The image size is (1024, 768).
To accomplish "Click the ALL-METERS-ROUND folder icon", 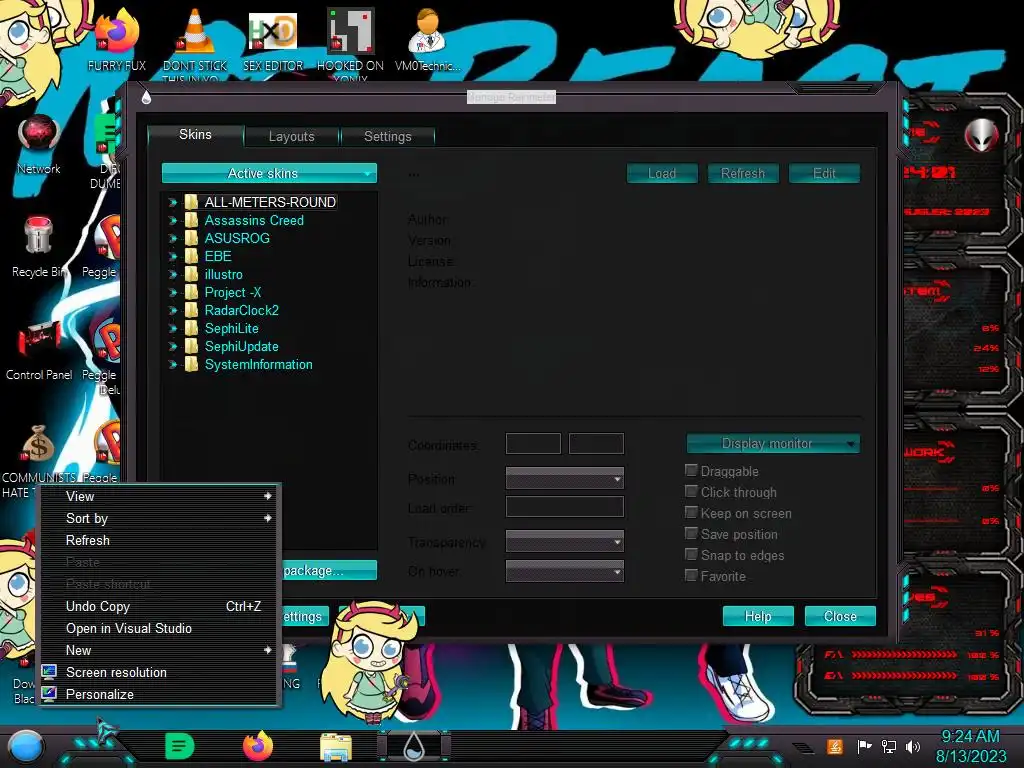I will [191, 202].
